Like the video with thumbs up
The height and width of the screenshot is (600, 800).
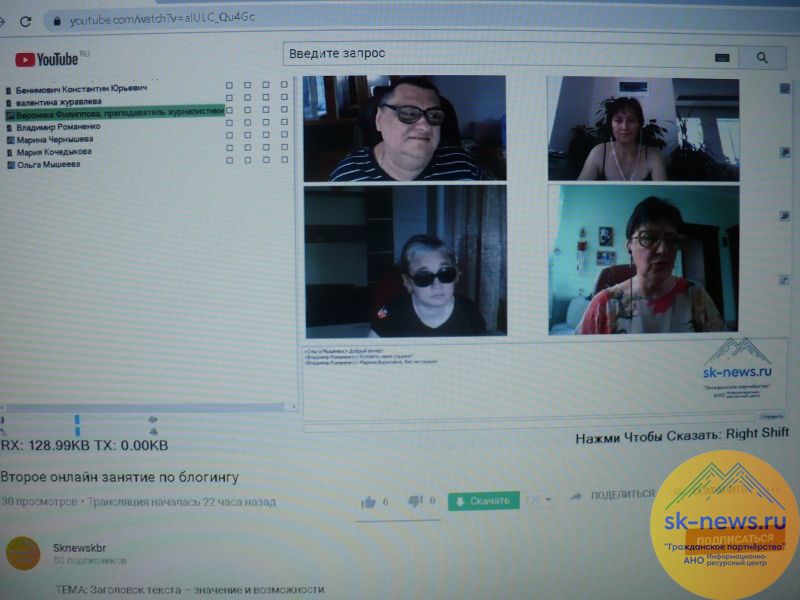368,502
